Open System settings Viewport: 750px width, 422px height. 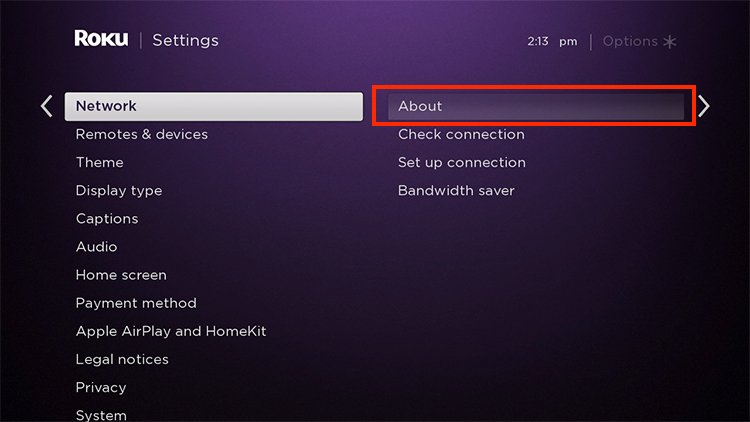pyautogui.click(x=101, y=415)
